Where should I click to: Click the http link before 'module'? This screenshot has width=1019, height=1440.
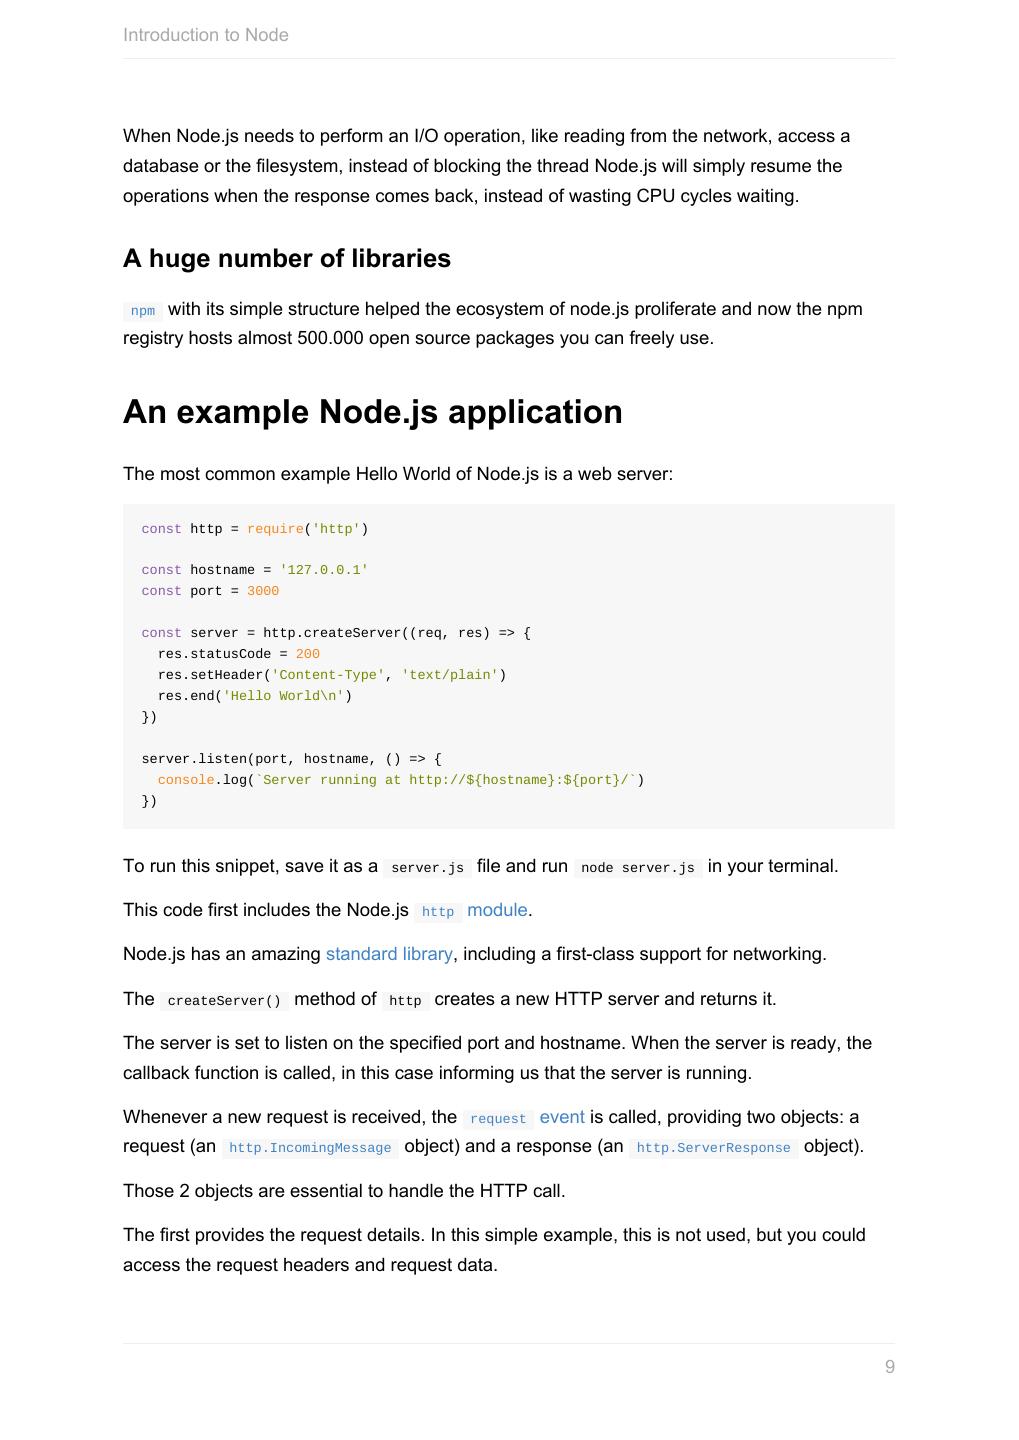pyautogui.click(x=437, y=912)
